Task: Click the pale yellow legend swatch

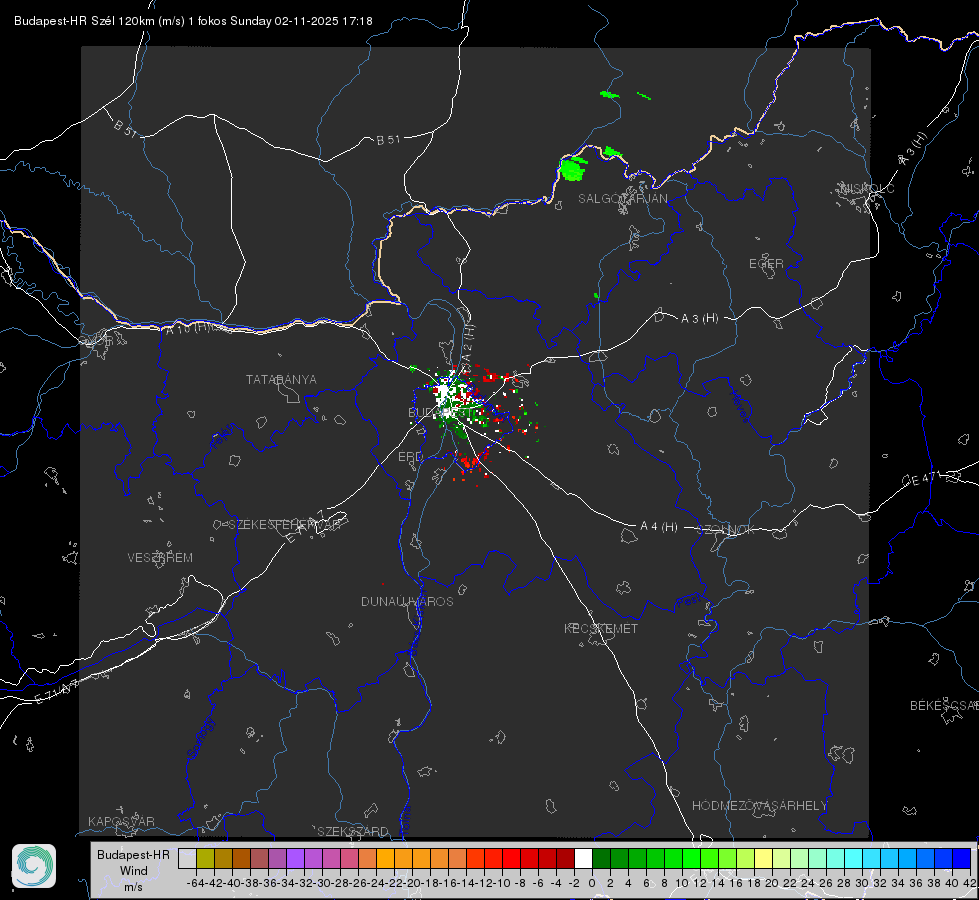Action: pyautogui.click(x=763, y=858)
